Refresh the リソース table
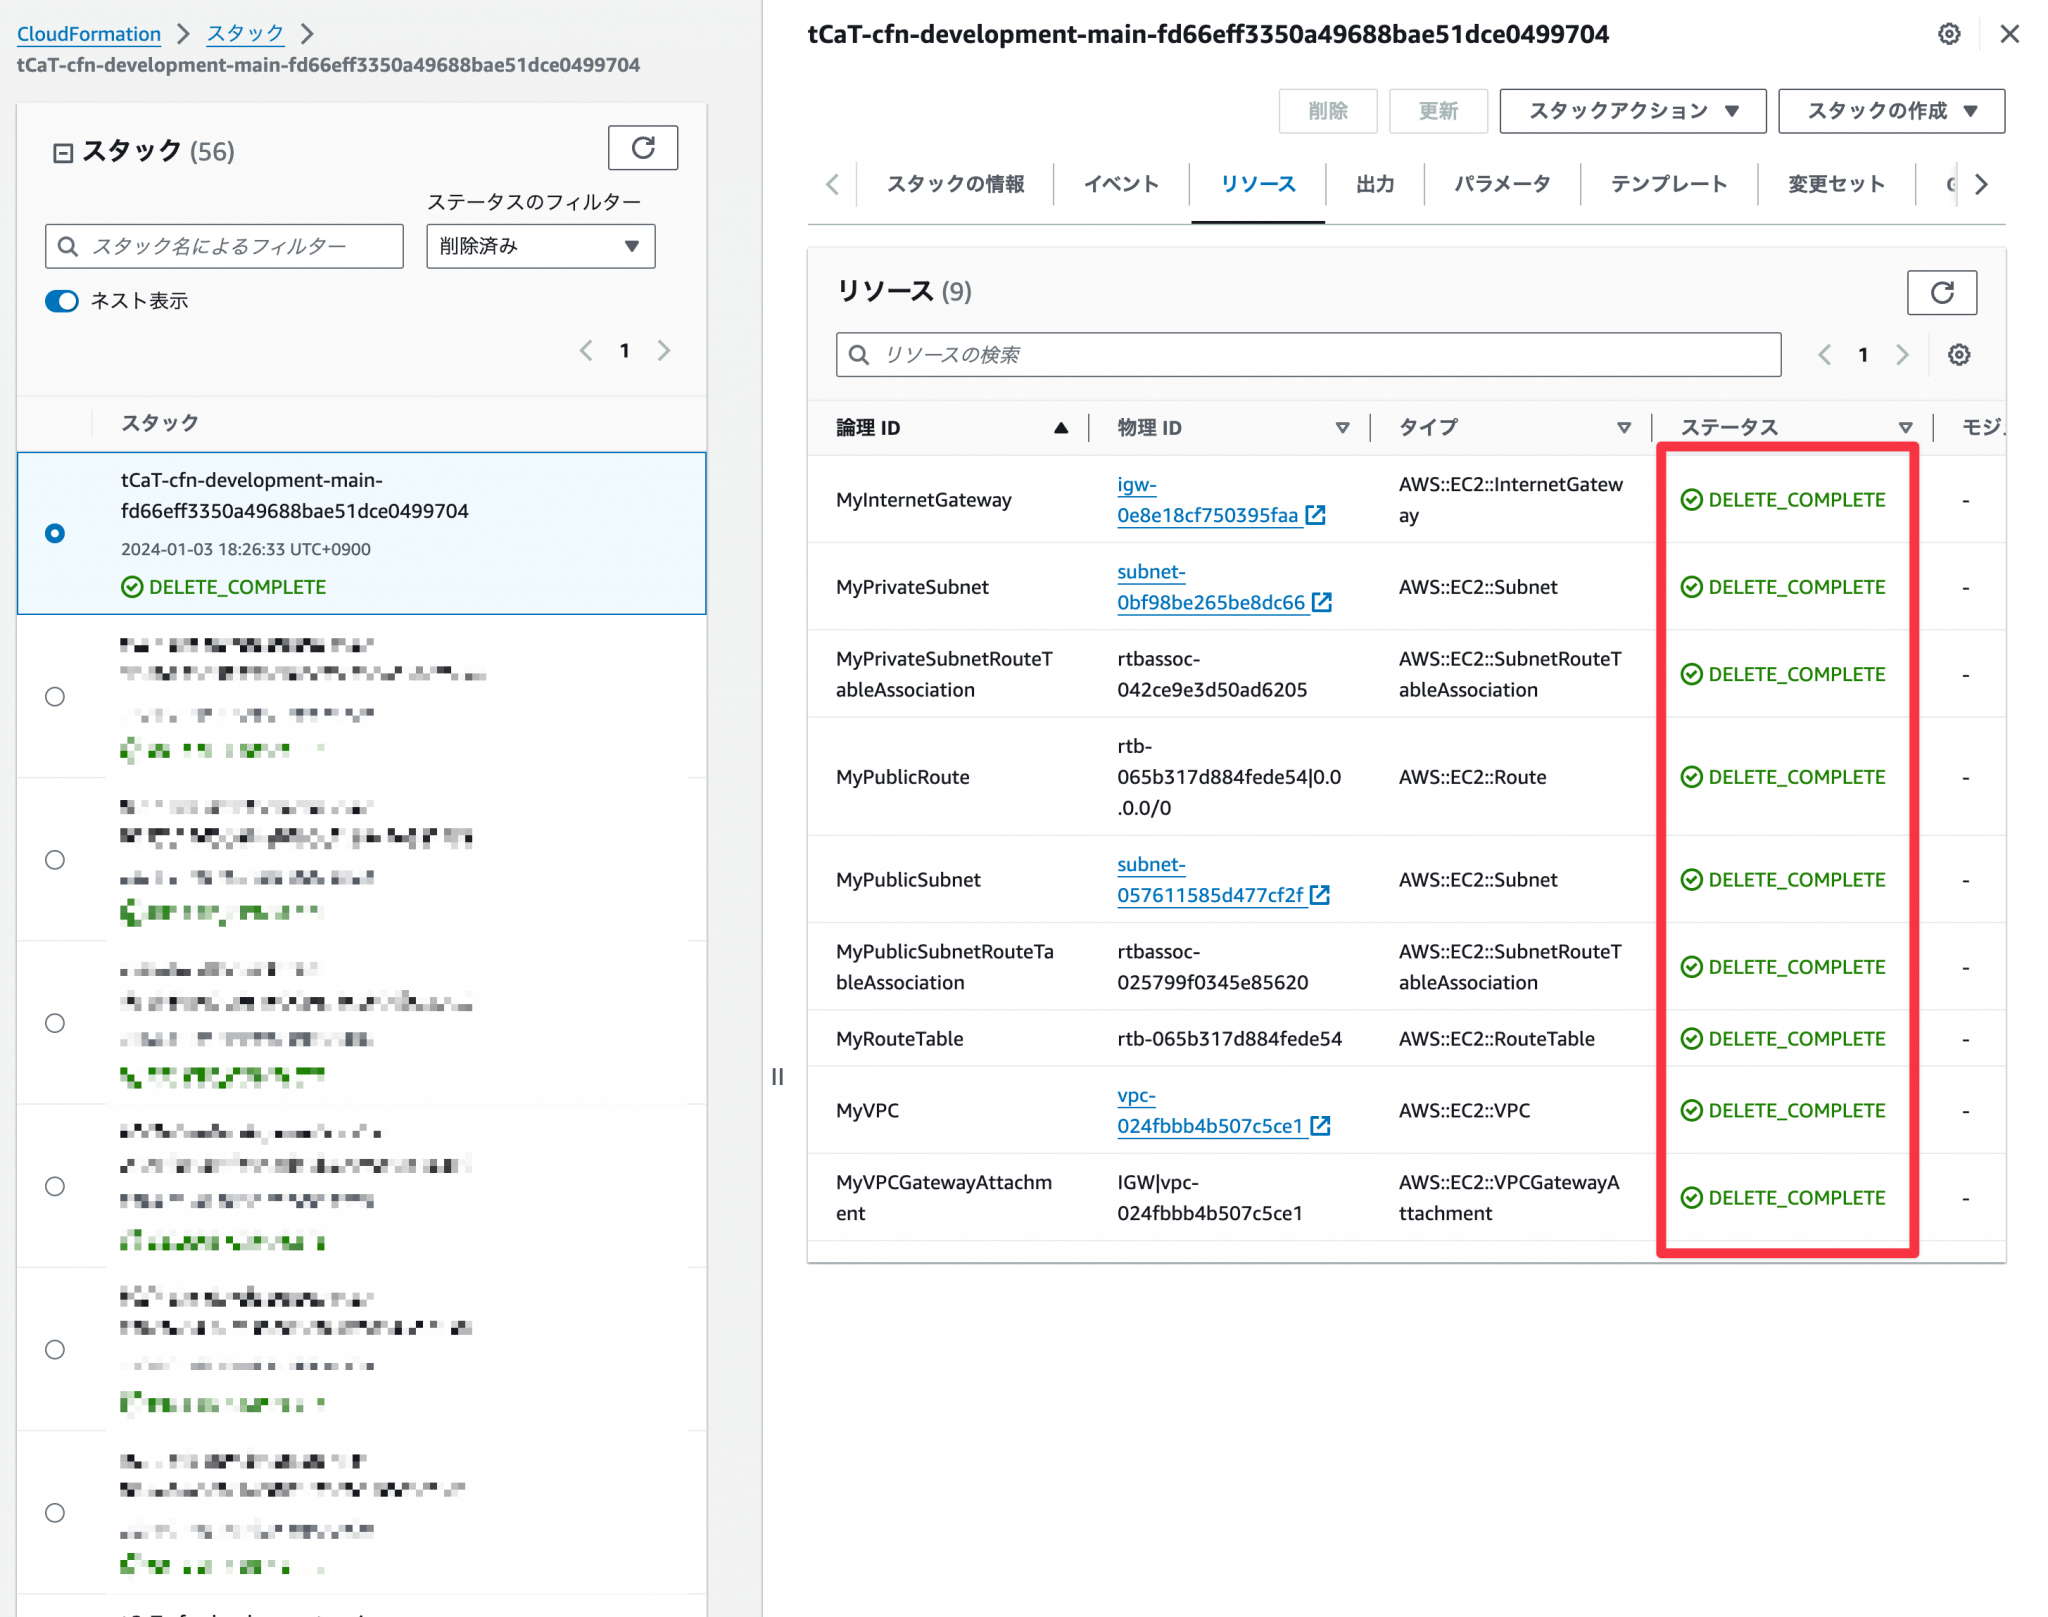This screenshot has width=2048, height=1617. click(1941, 293)
